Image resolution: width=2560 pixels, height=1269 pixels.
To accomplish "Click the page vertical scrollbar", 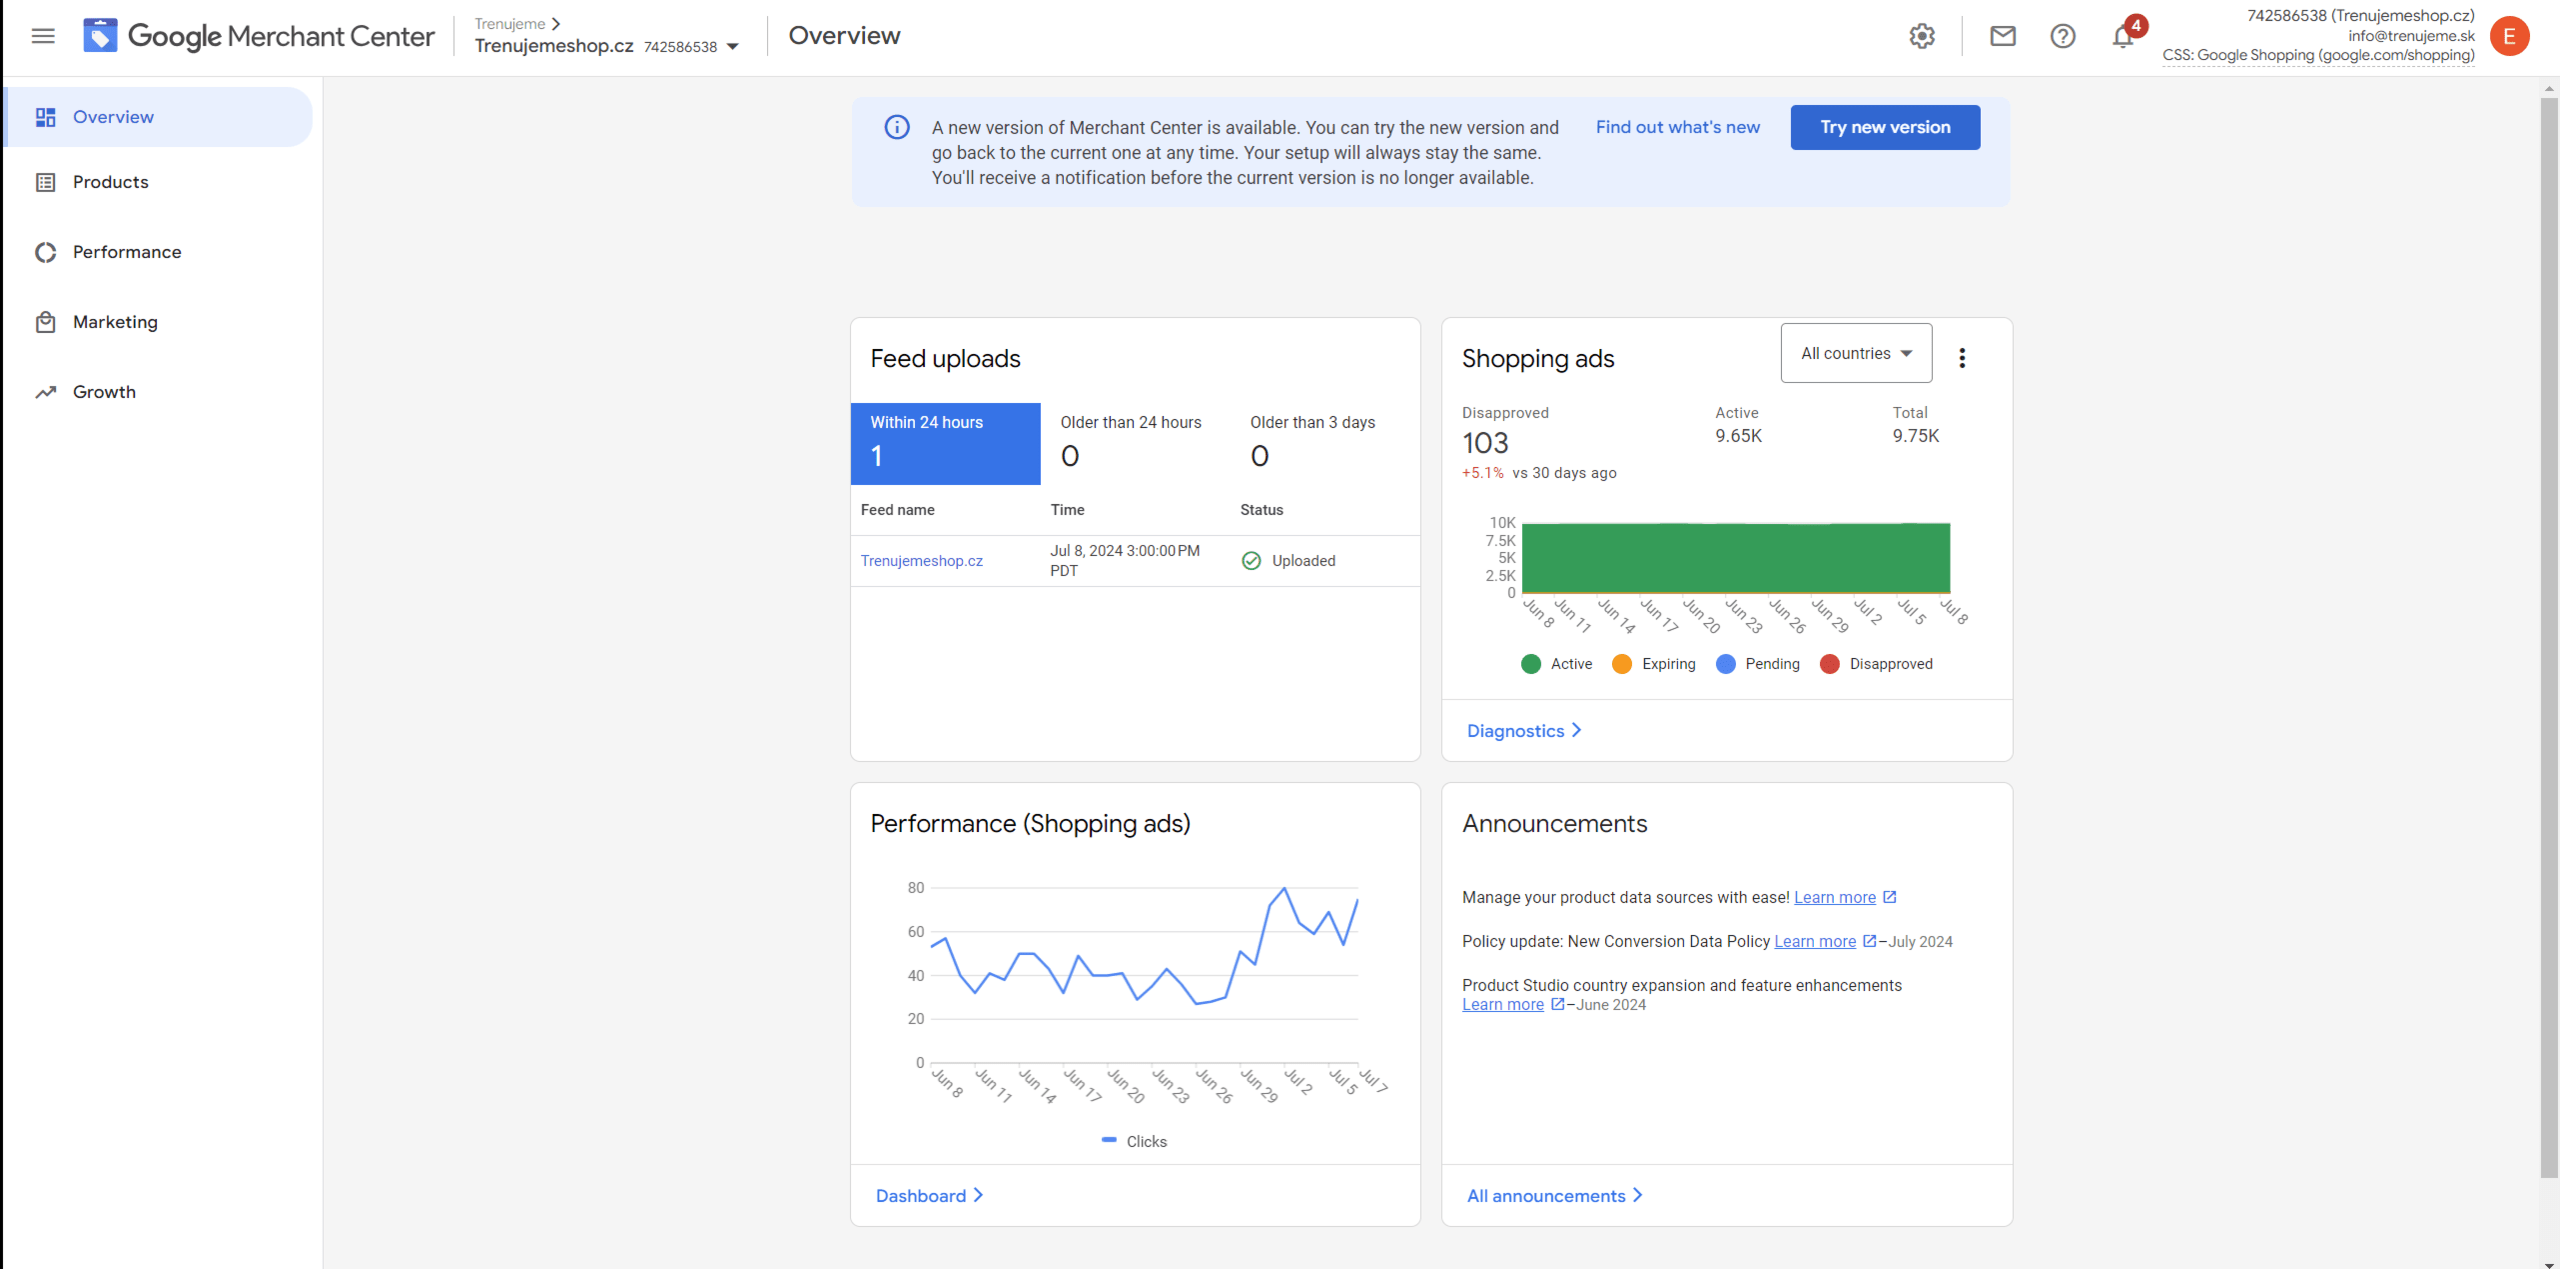I will pos(2549,636).
